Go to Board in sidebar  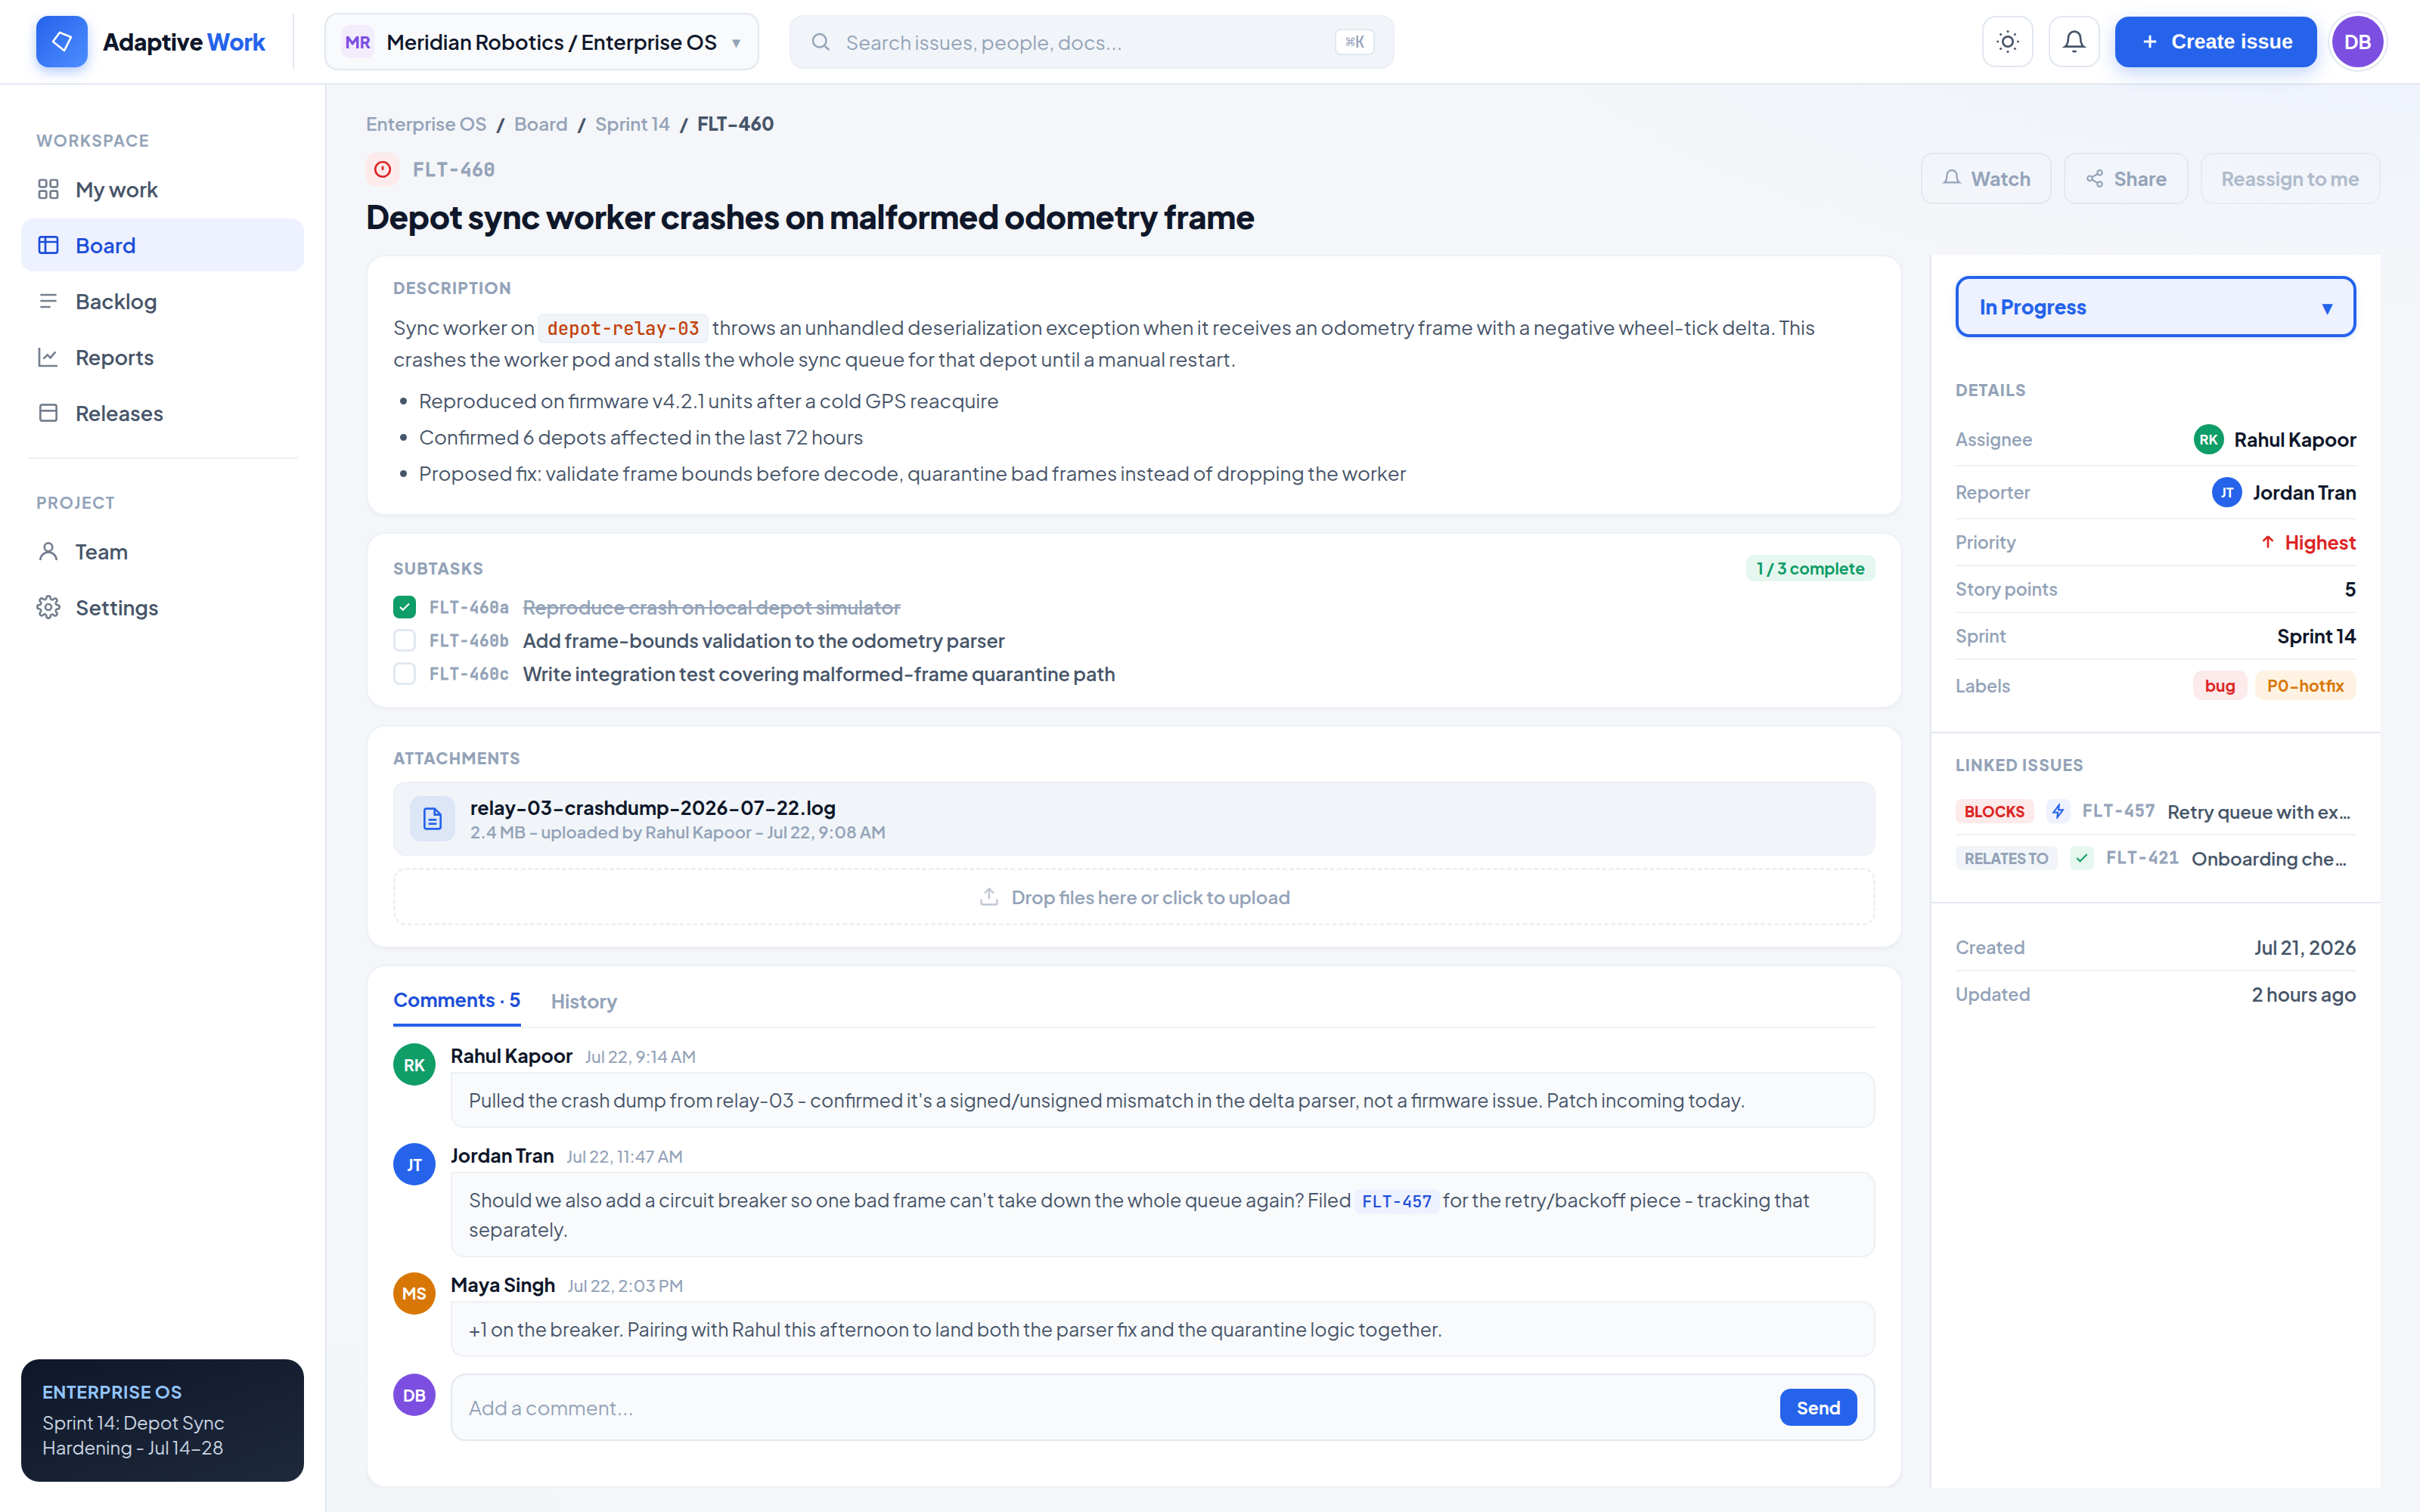pos(162,246)
